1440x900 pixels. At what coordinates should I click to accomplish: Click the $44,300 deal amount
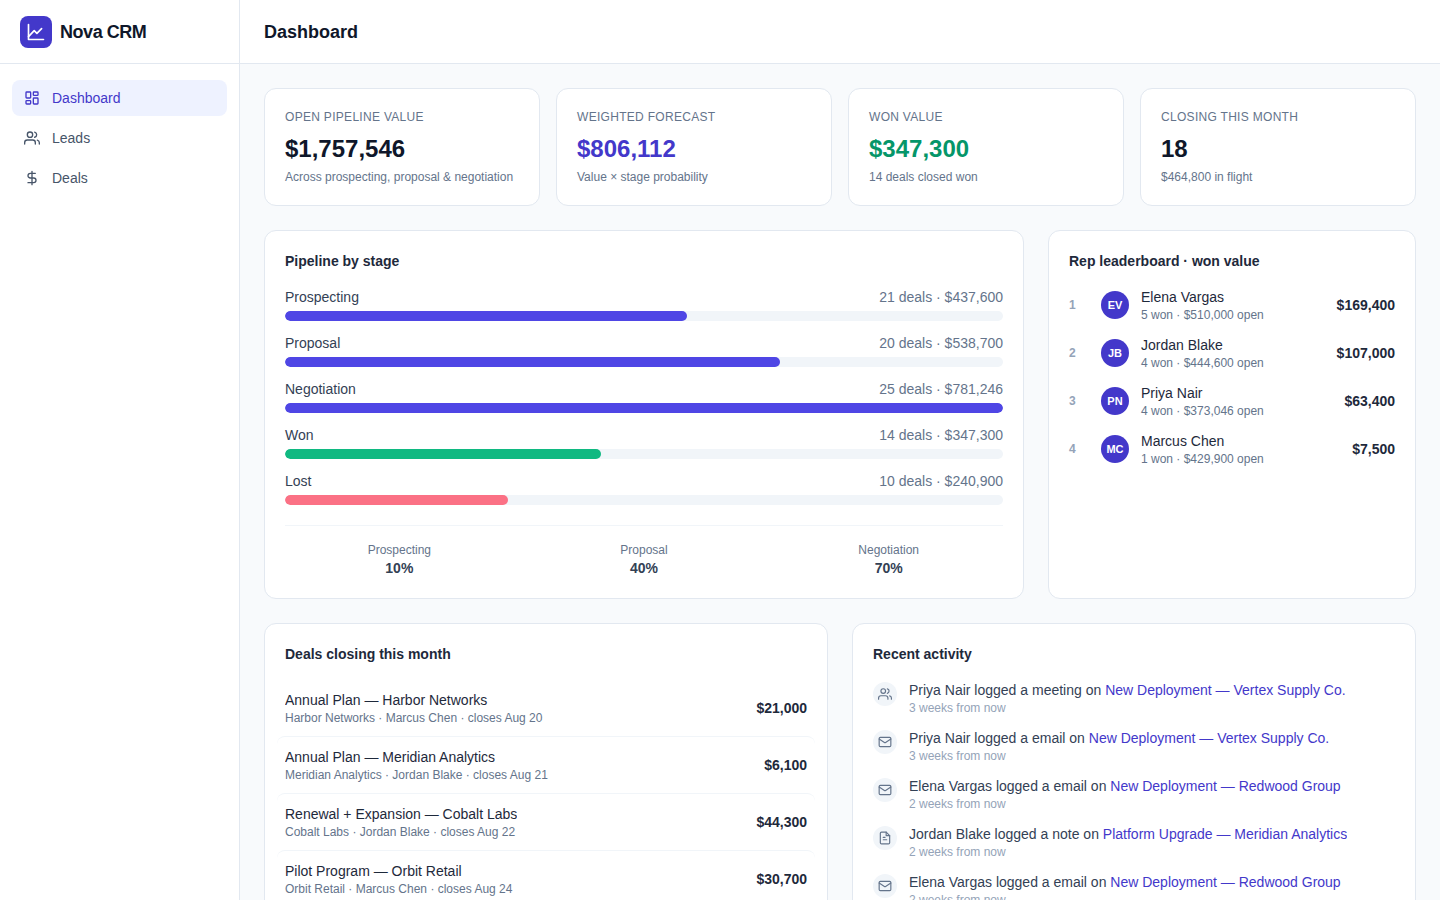[781, 822]
